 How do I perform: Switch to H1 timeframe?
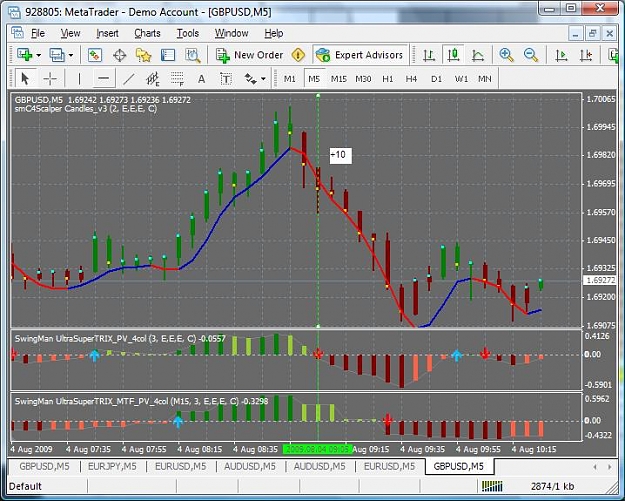[x=387, y=79]
